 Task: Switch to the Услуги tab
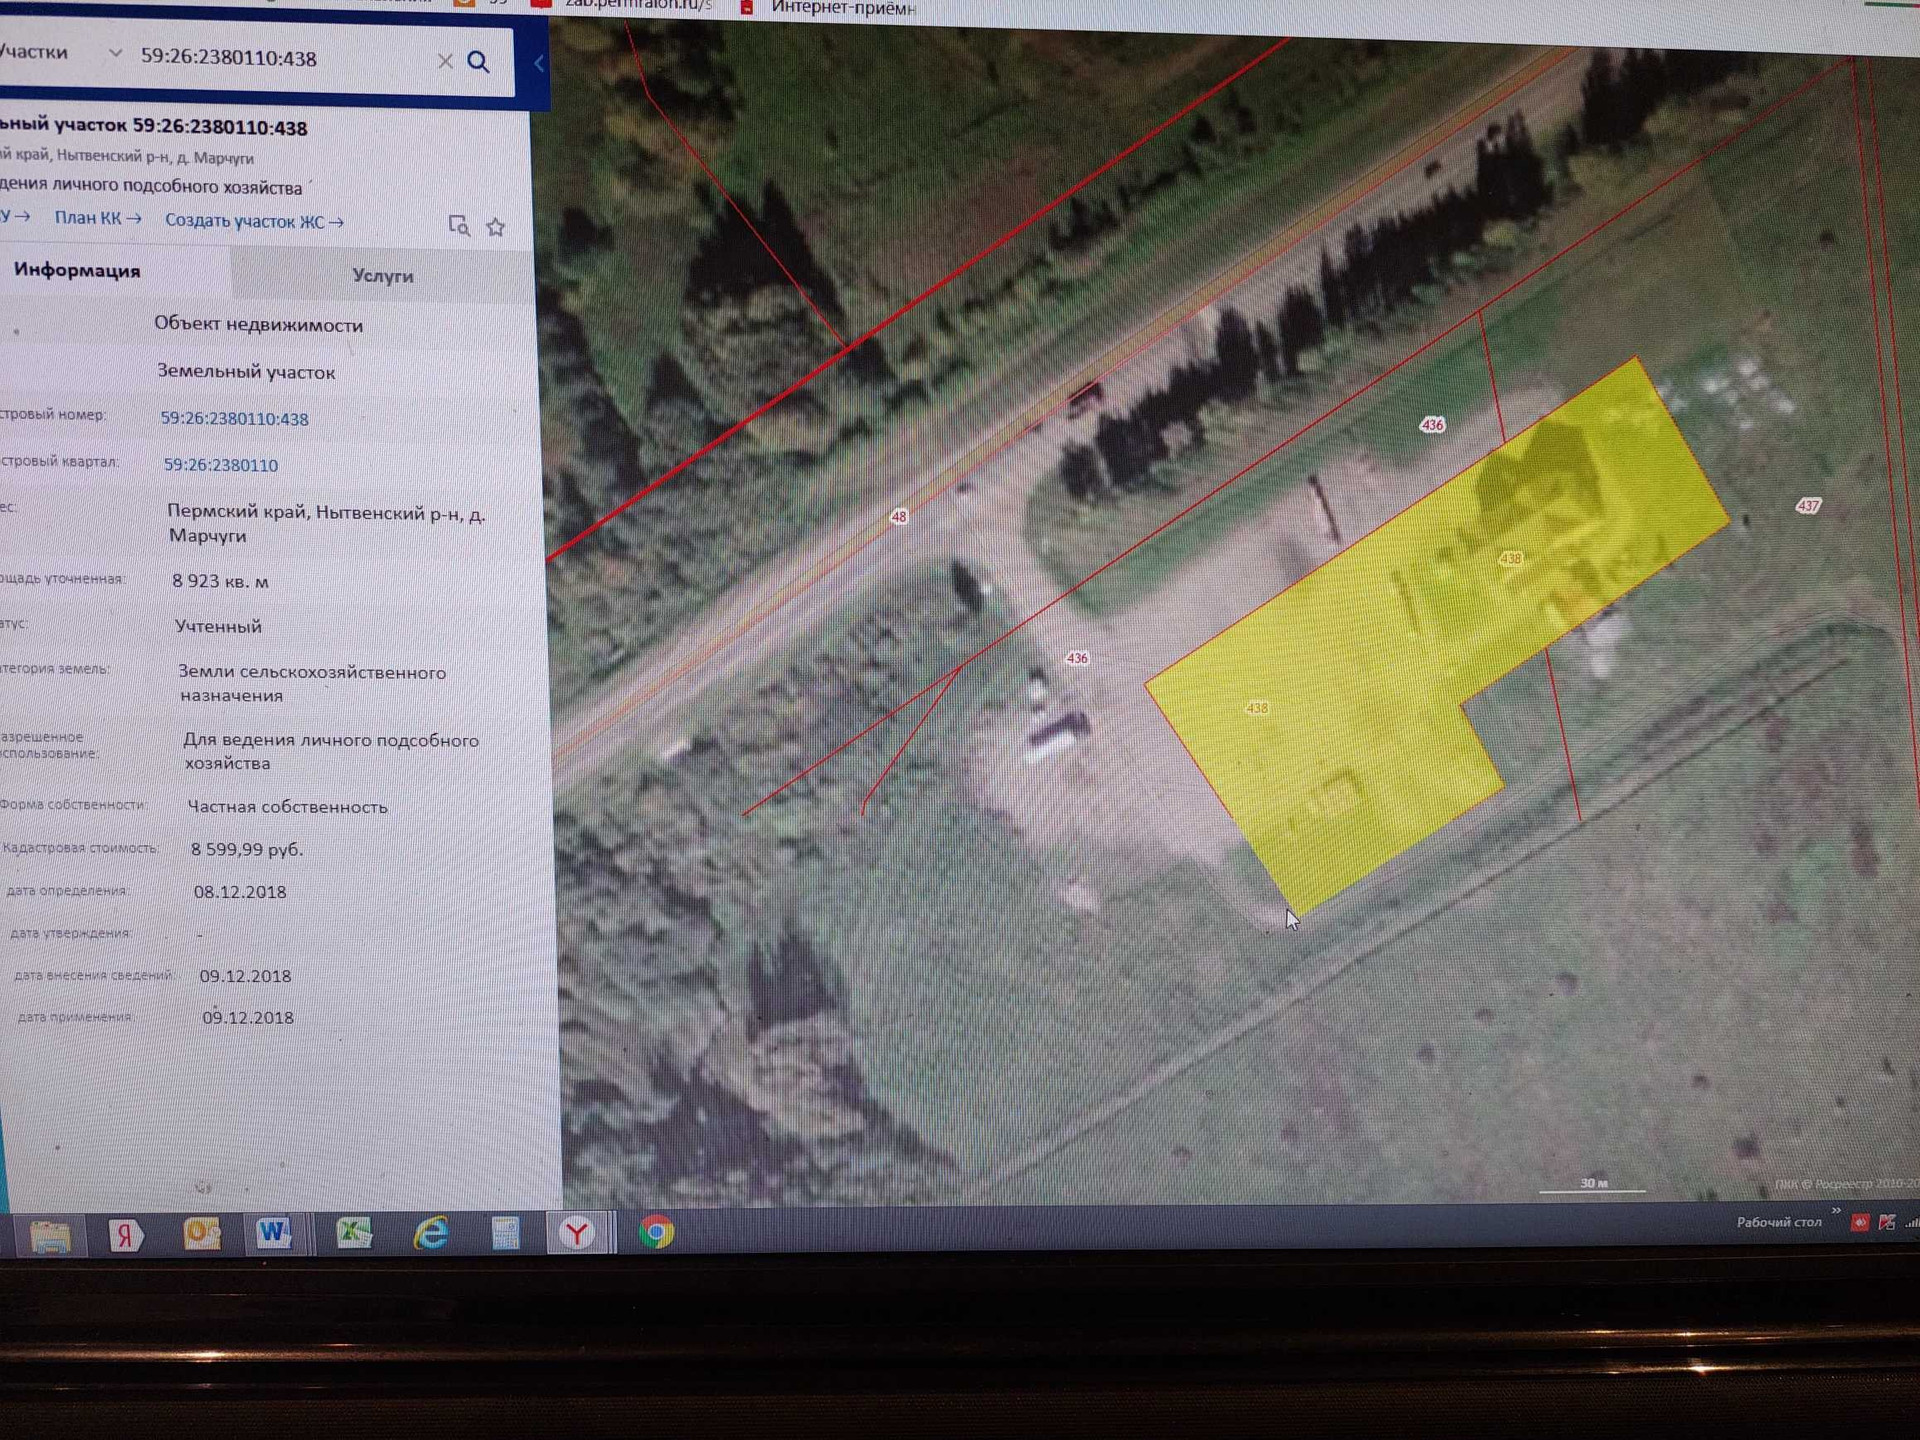click(x=382, y=276)
